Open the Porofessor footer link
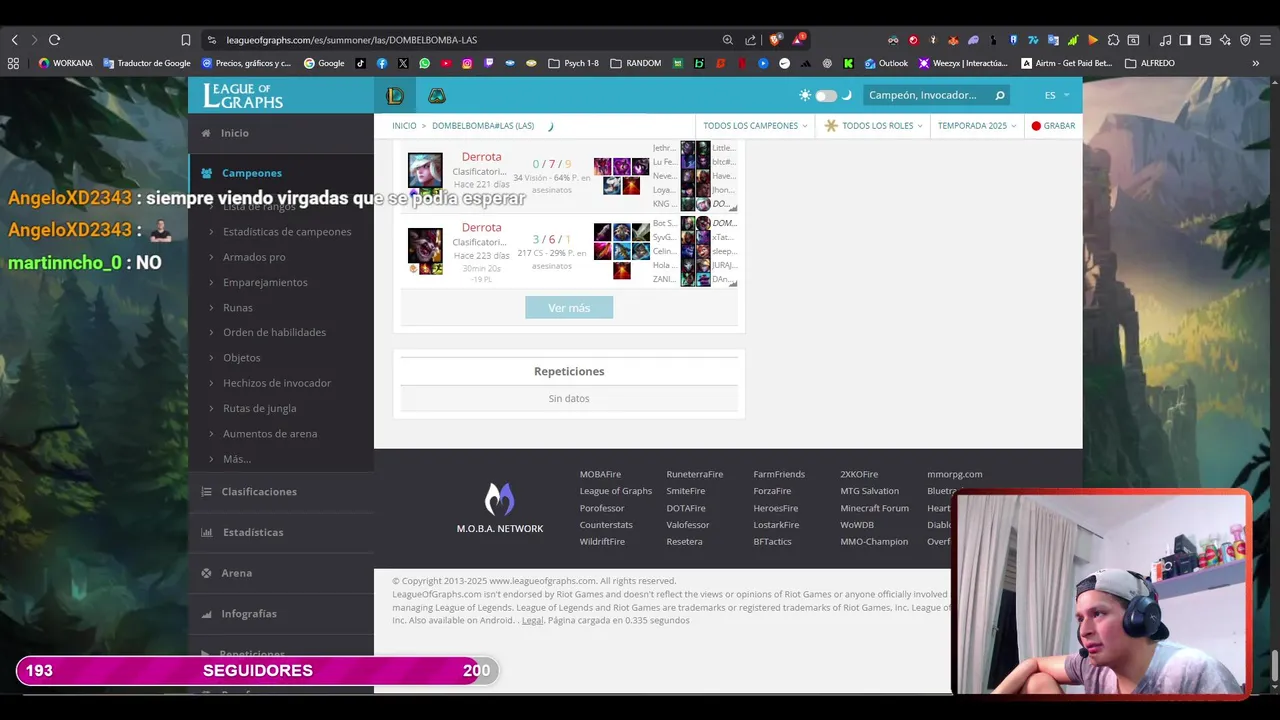Viewport: 1280px width, 720px height. pos(602,508)
